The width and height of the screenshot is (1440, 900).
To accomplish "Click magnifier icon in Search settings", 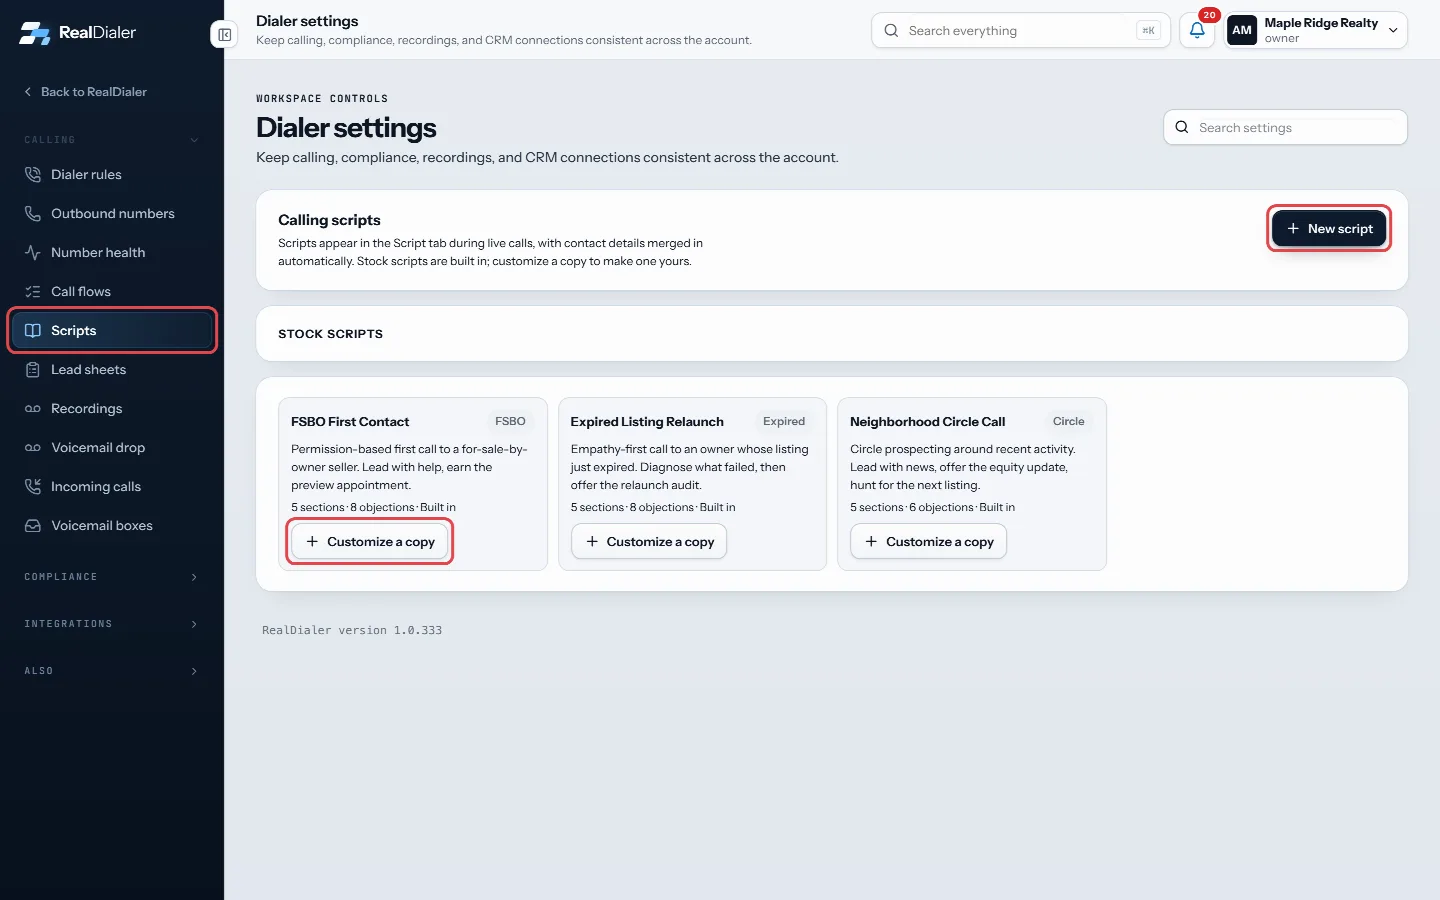I will click(x=1182, y=127).
